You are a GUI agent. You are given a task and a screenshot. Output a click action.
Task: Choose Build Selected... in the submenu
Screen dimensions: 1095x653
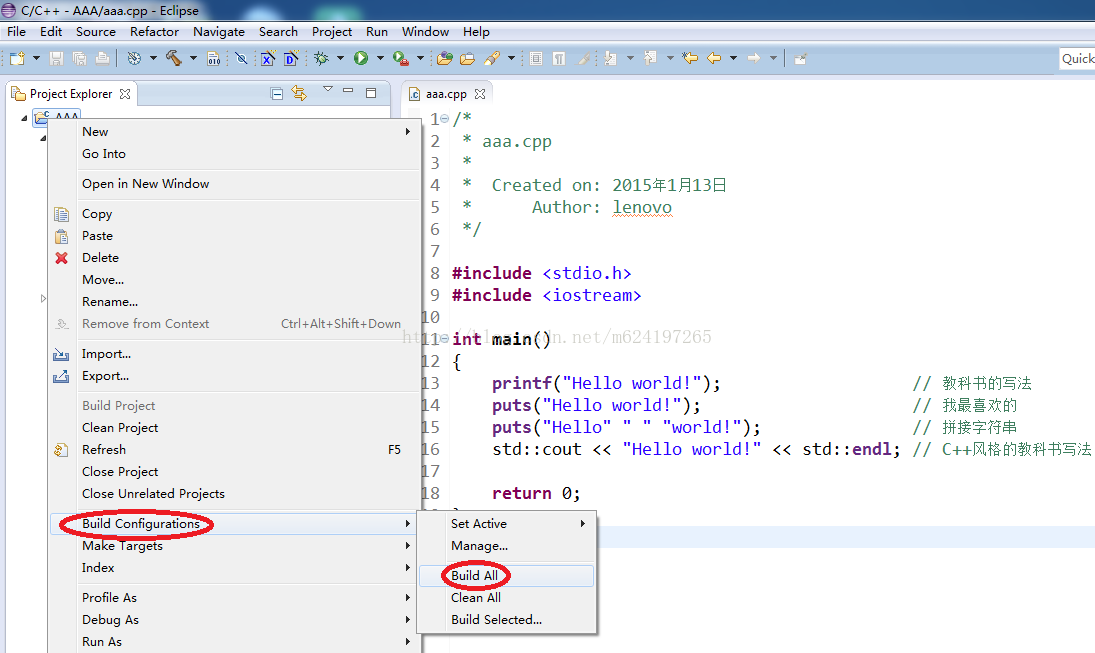pos(506,619)
